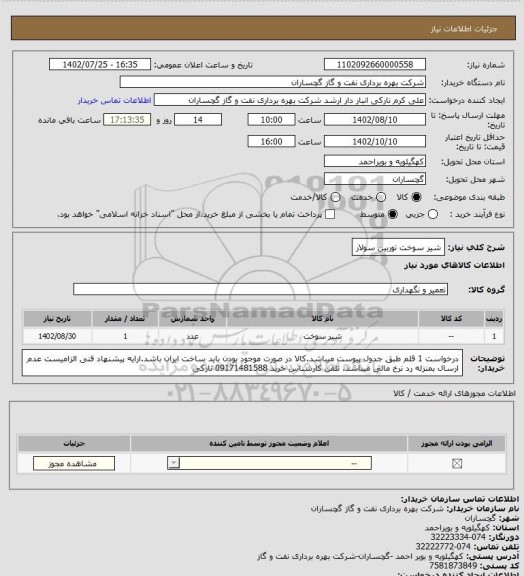Click the توضیحات خریدار text box
The image size is (524, 576).
[242, 363]
